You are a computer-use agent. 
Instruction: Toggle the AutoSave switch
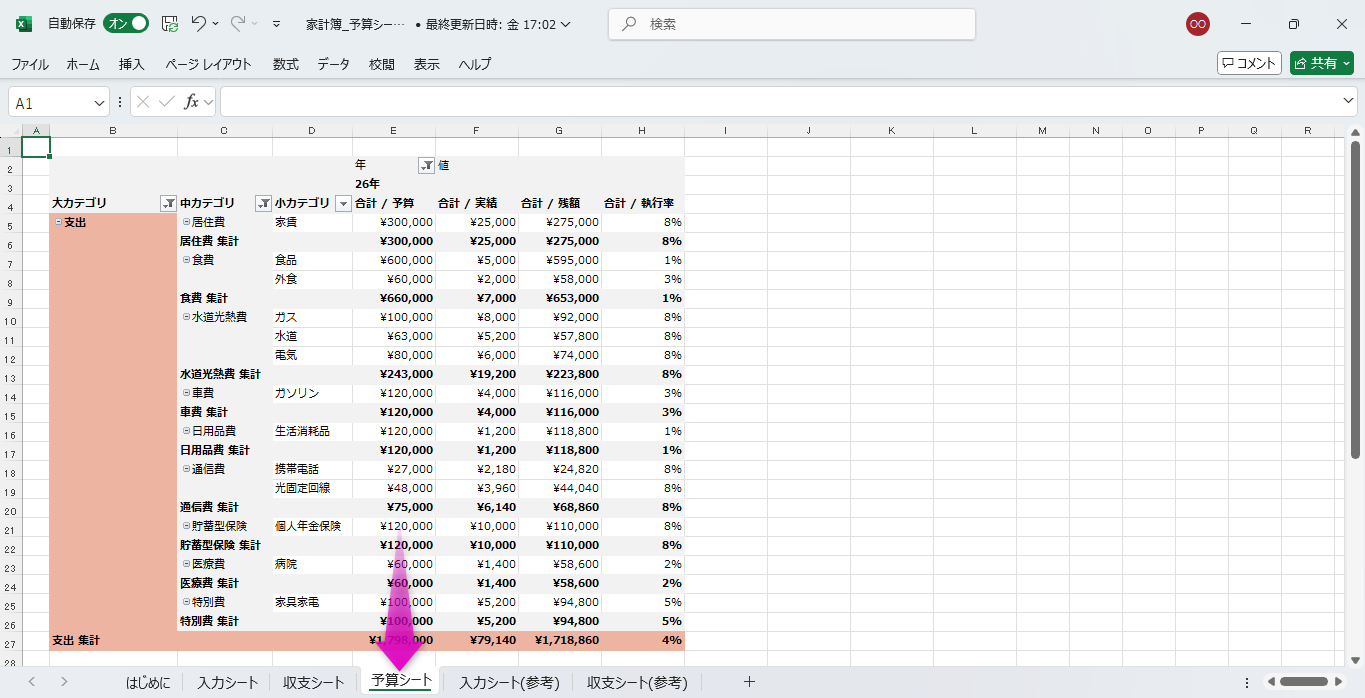[x=126, y=23]
